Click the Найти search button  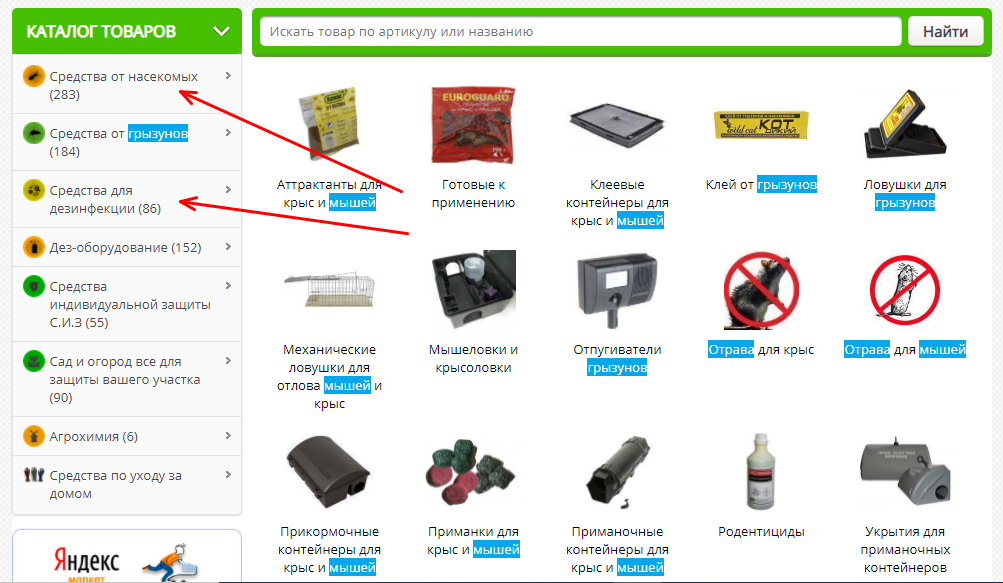[945, 31]
